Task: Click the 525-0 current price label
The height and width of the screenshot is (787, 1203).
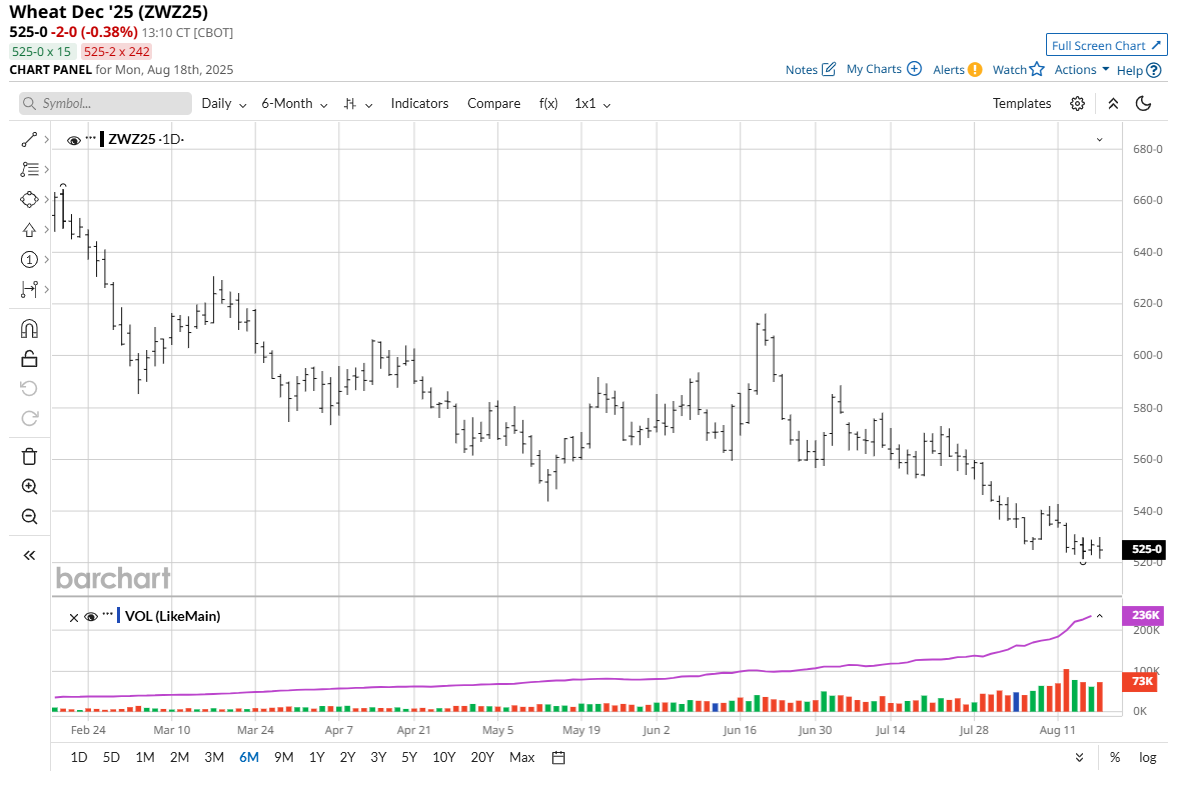Action: tap(1146, 549)
